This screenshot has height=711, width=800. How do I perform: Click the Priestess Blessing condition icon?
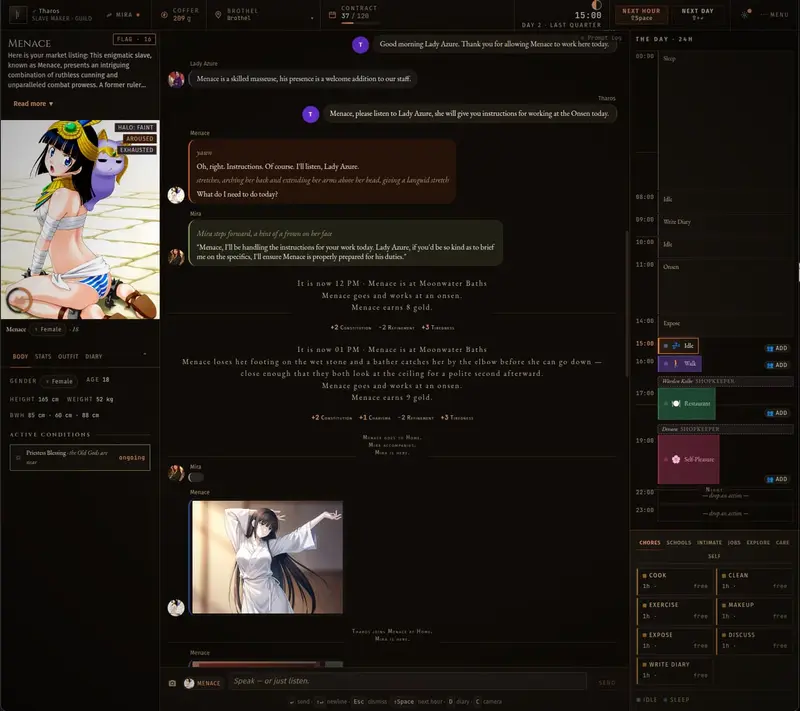pyautogui.click(x=19, y=457)
